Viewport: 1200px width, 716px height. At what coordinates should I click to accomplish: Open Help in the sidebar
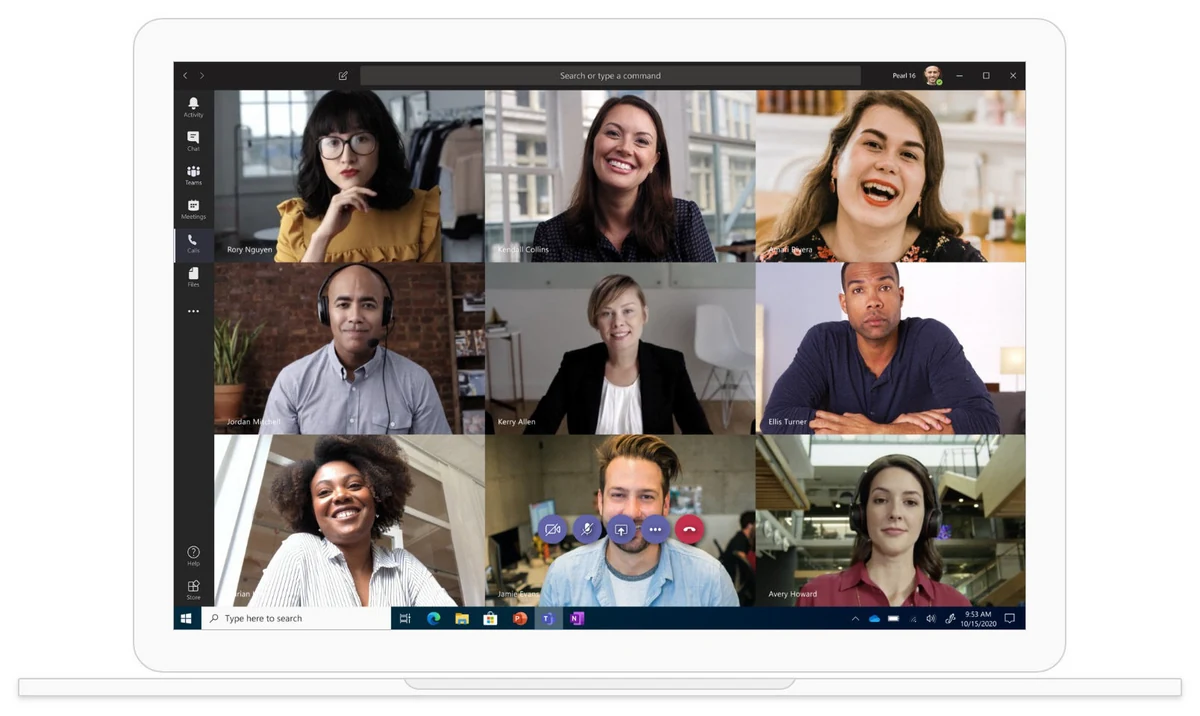click(x=193, y=556)
